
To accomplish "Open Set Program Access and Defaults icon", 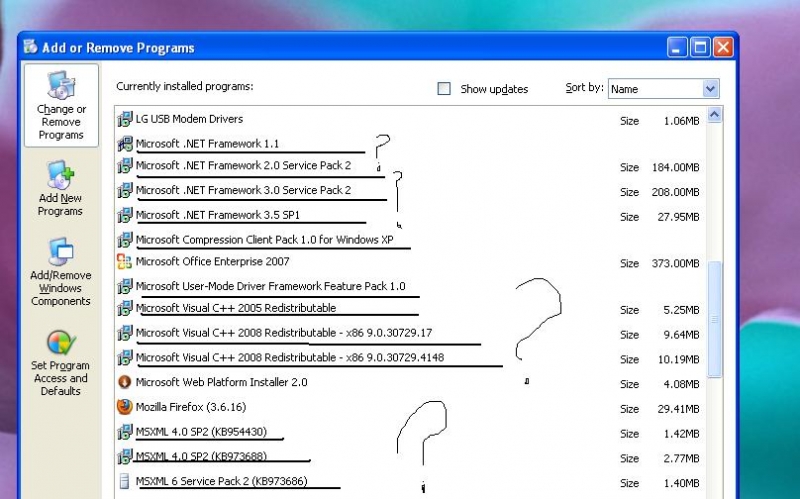I will (61, 342).
